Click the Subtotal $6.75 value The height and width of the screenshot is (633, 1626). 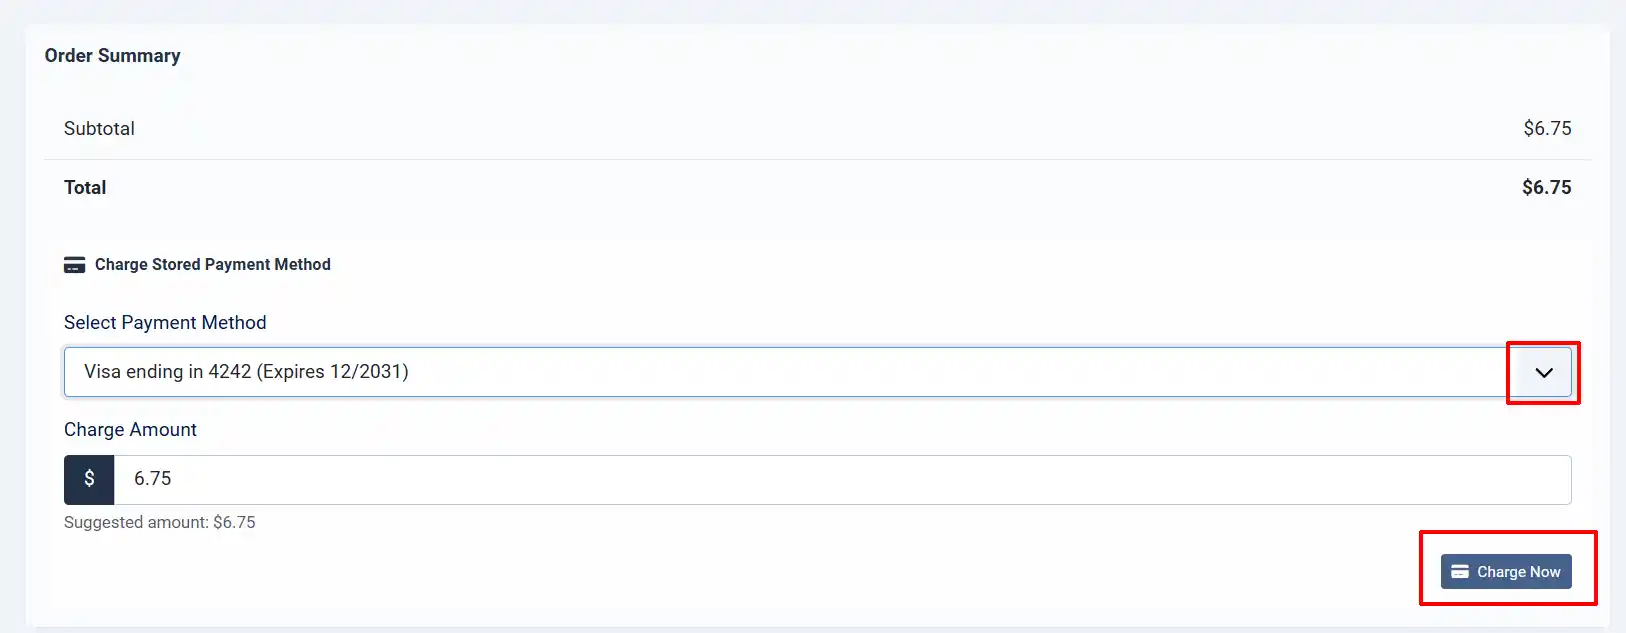coord(1547,128)
